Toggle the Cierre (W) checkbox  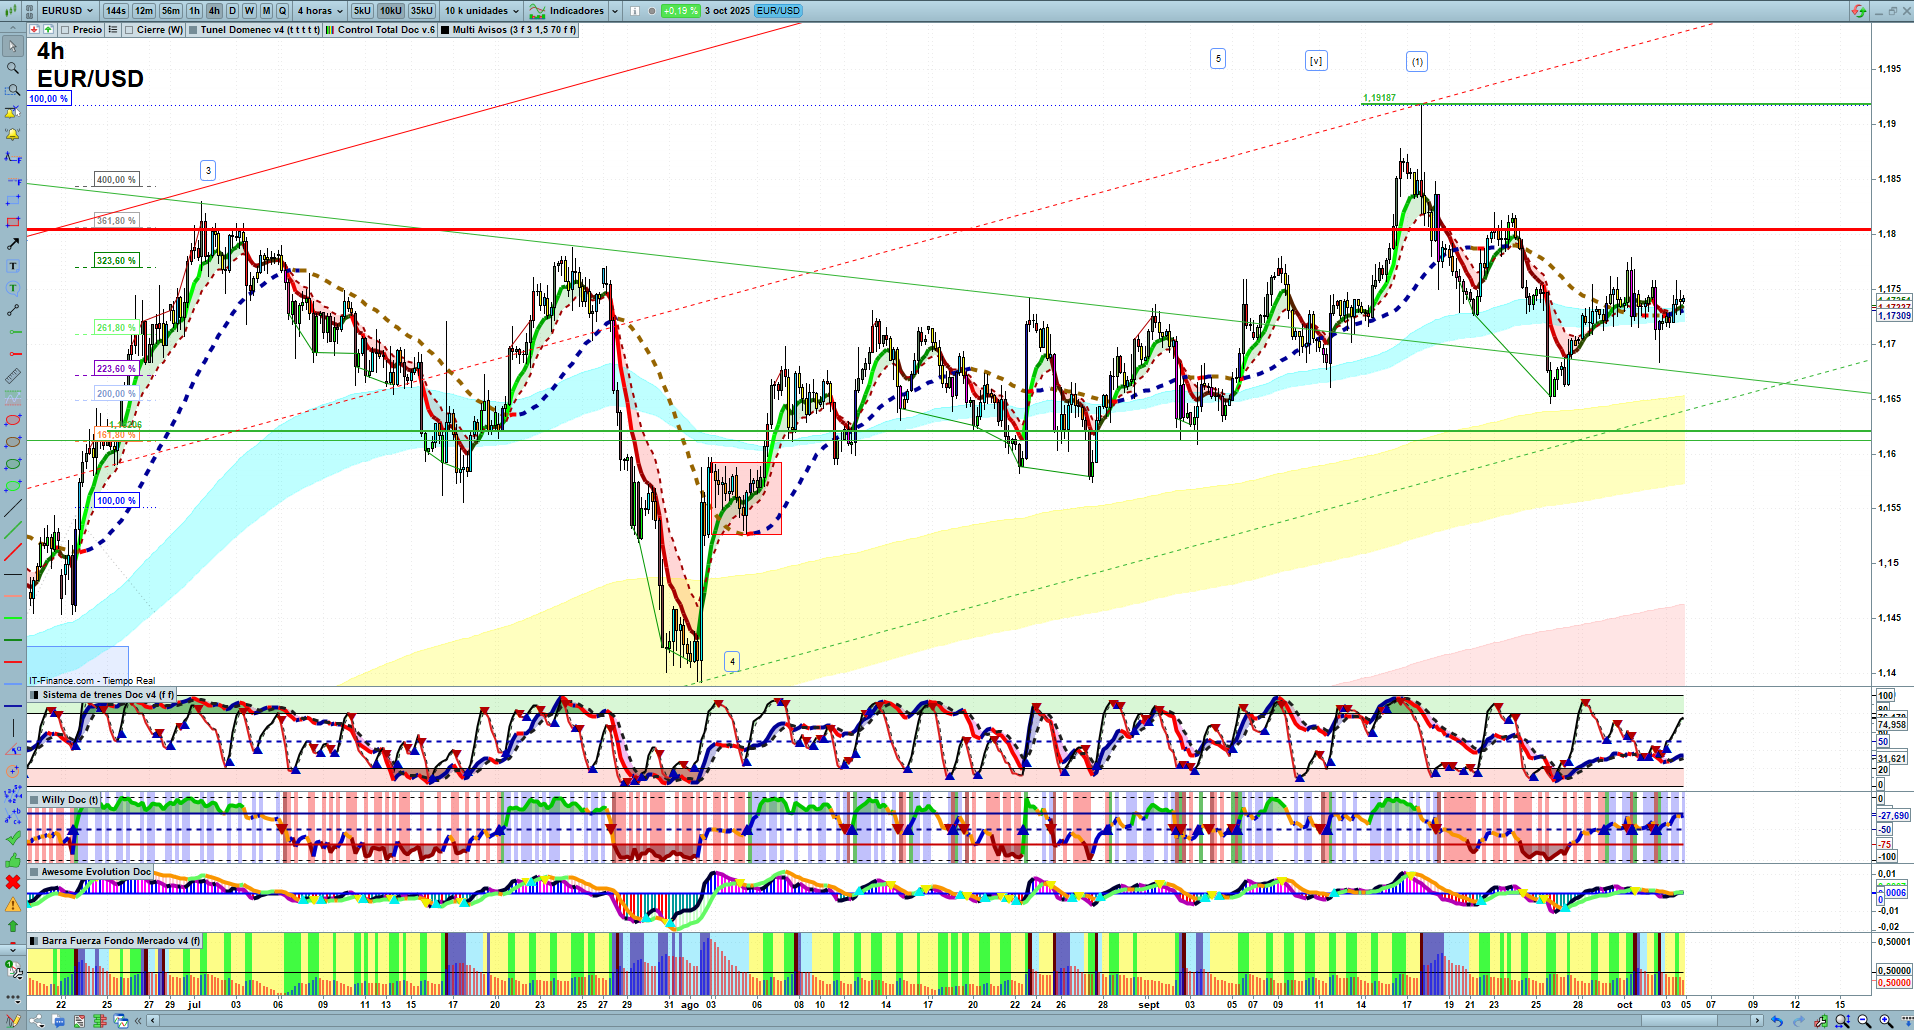coord(130,30)
